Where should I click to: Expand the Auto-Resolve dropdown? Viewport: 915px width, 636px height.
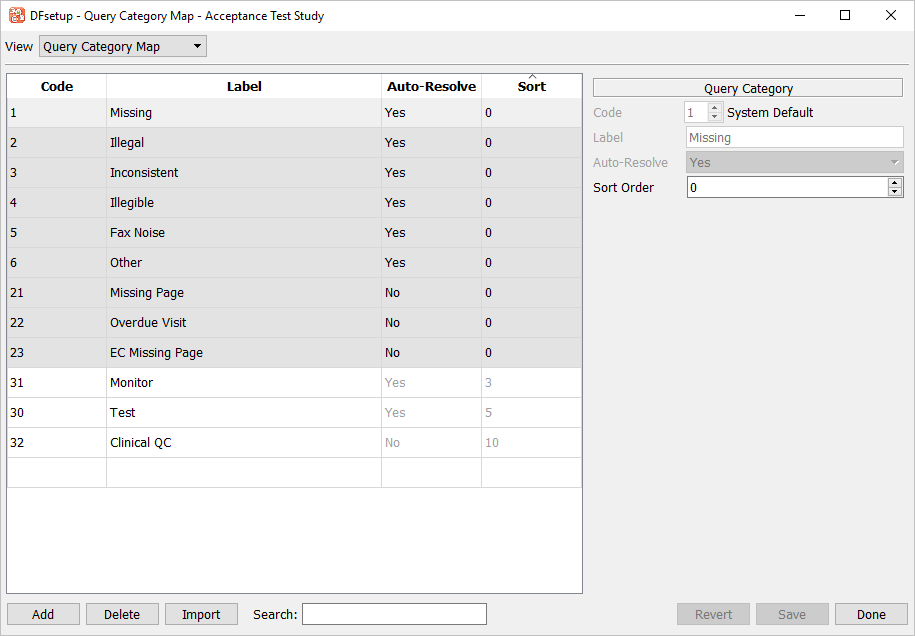tap(795, 163)
